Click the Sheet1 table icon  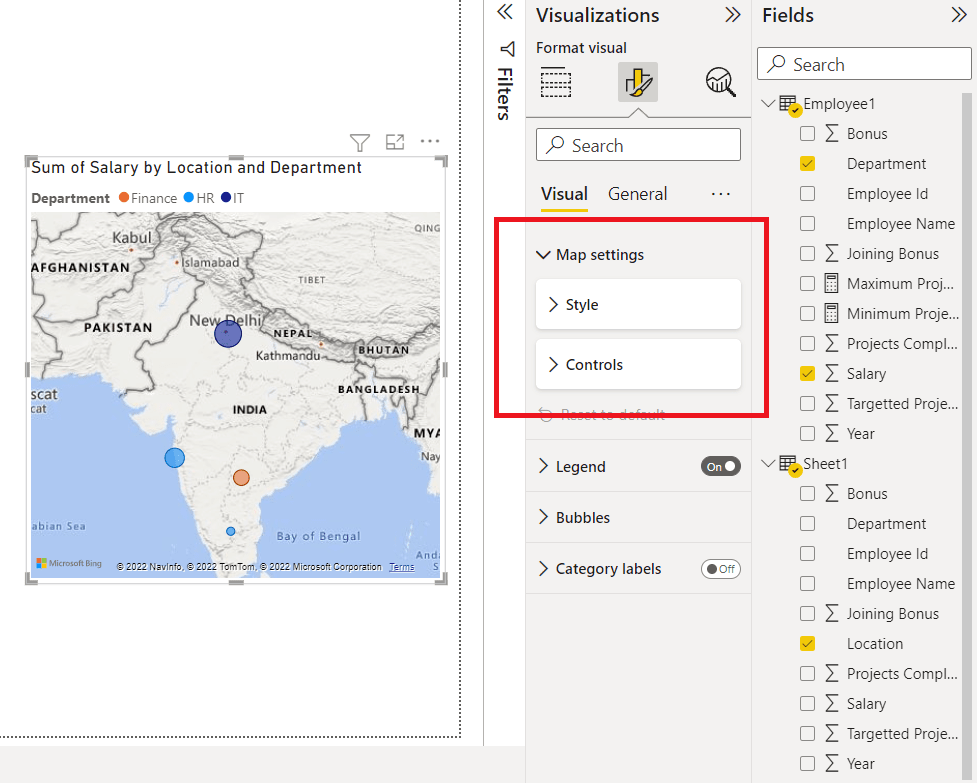point(789,465)
